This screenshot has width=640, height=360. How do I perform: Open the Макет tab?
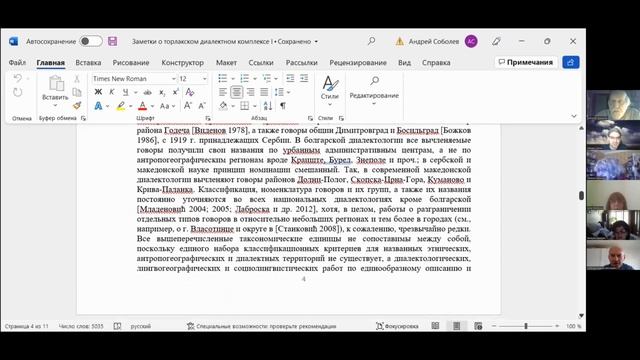226,62
